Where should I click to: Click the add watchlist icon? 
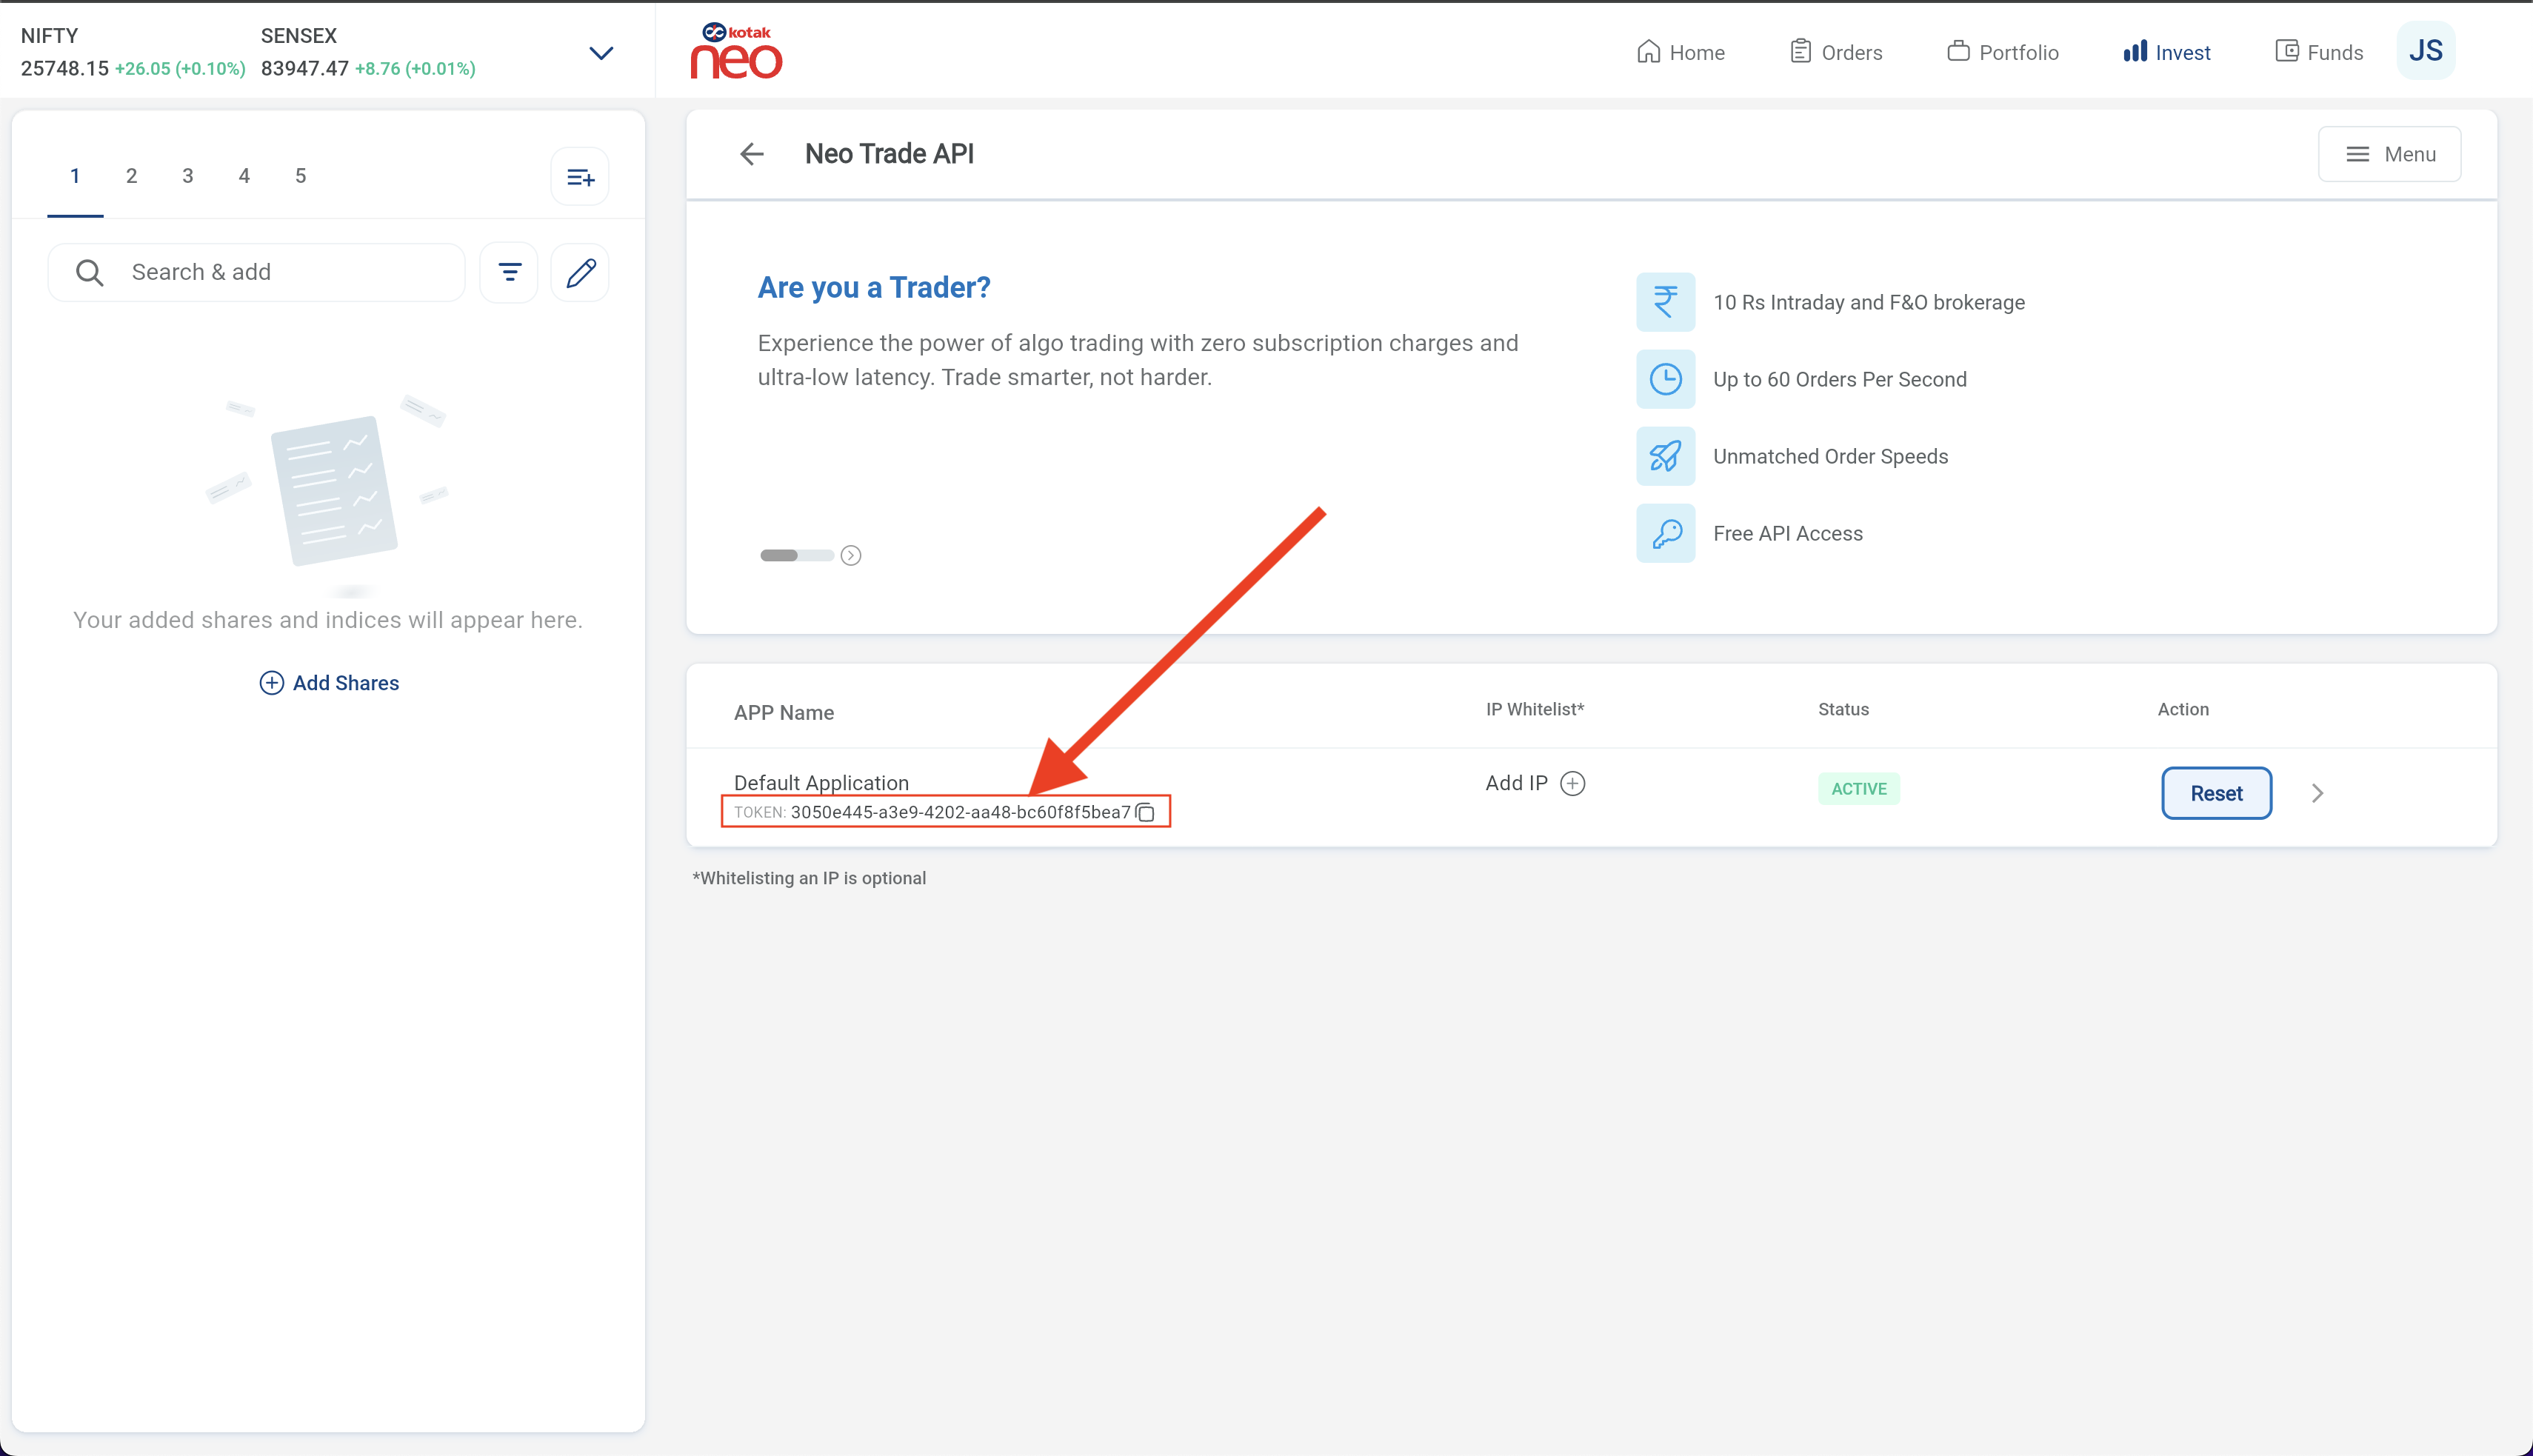click(580, 177)
